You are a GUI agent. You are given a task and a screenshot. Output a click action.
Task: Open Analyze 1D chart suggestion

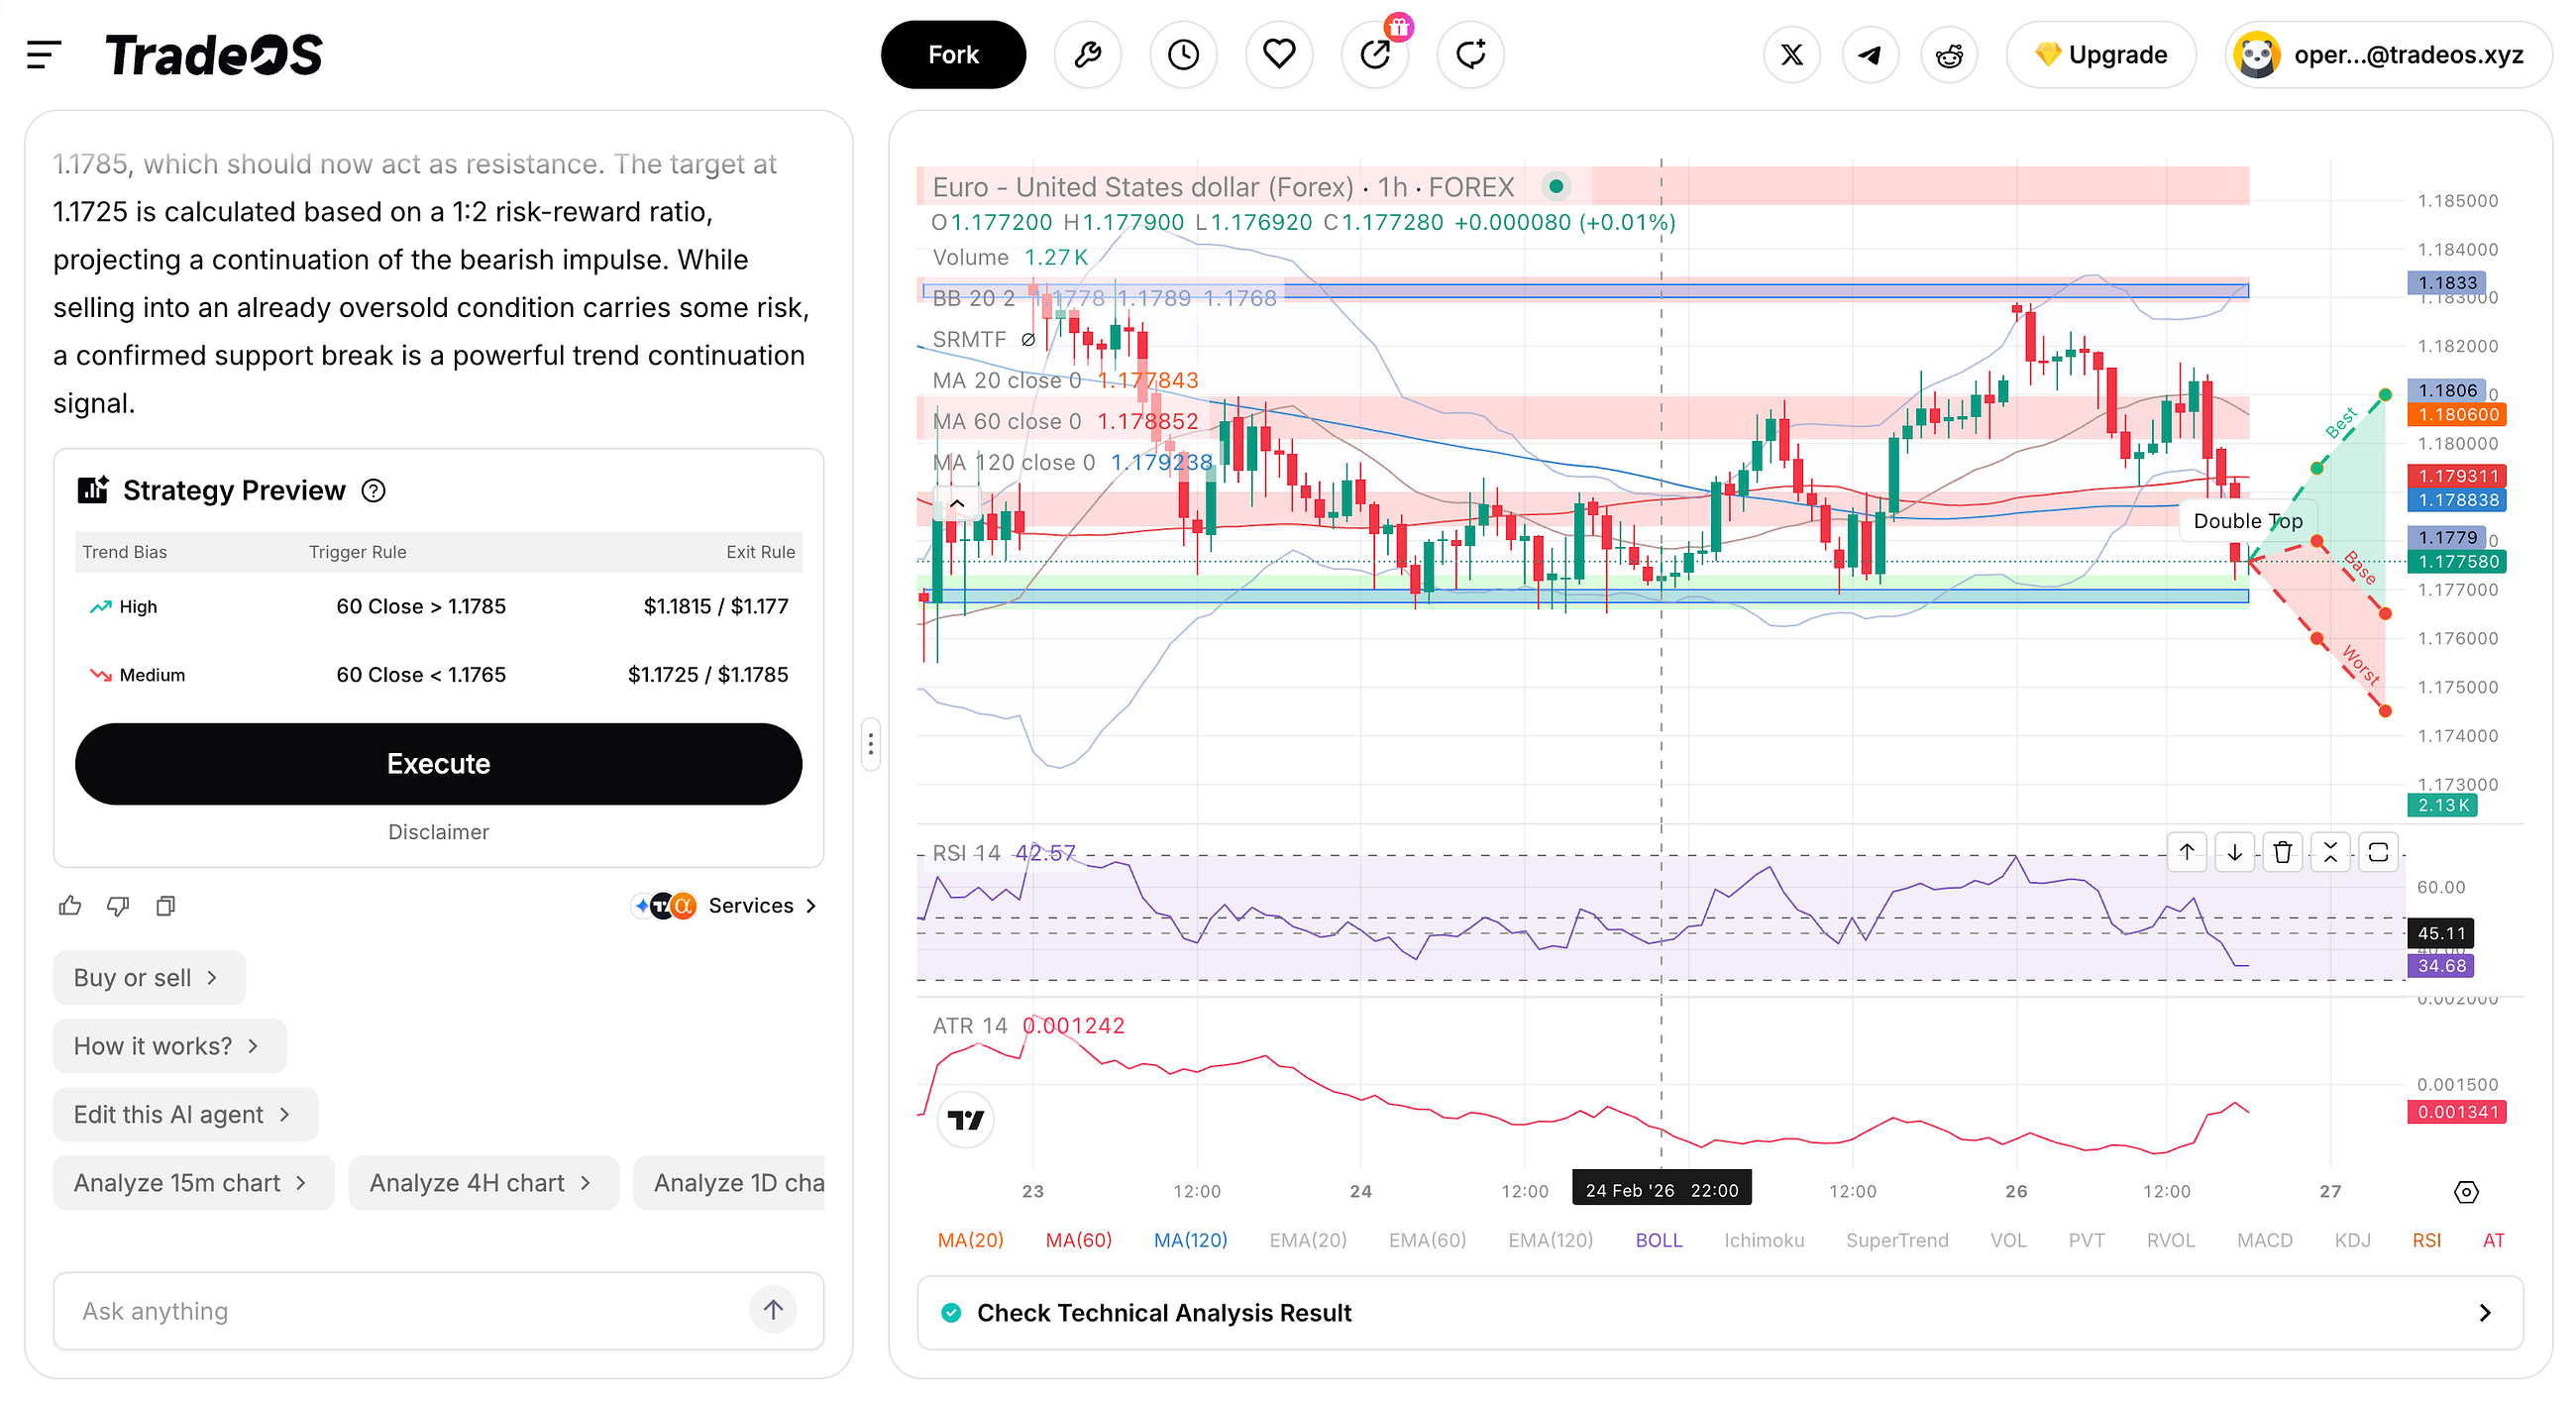click(x=729, y=1183)
